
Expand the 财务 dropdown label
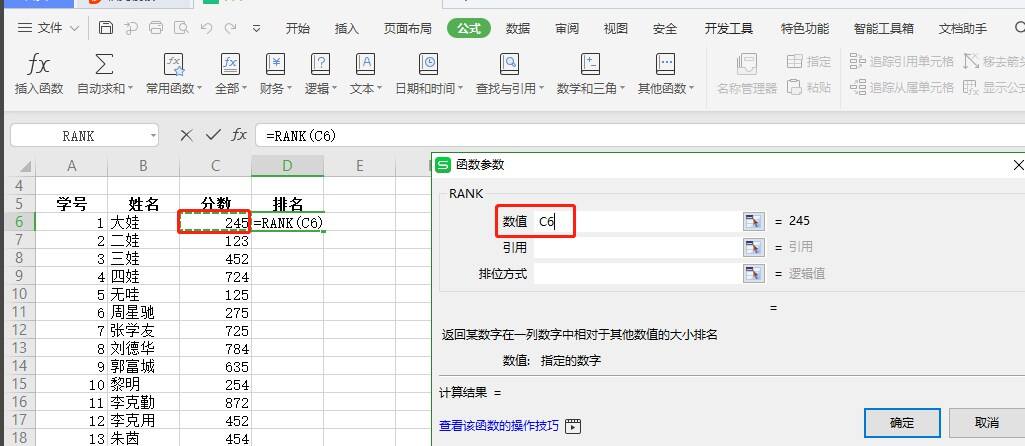pos(275,88)
